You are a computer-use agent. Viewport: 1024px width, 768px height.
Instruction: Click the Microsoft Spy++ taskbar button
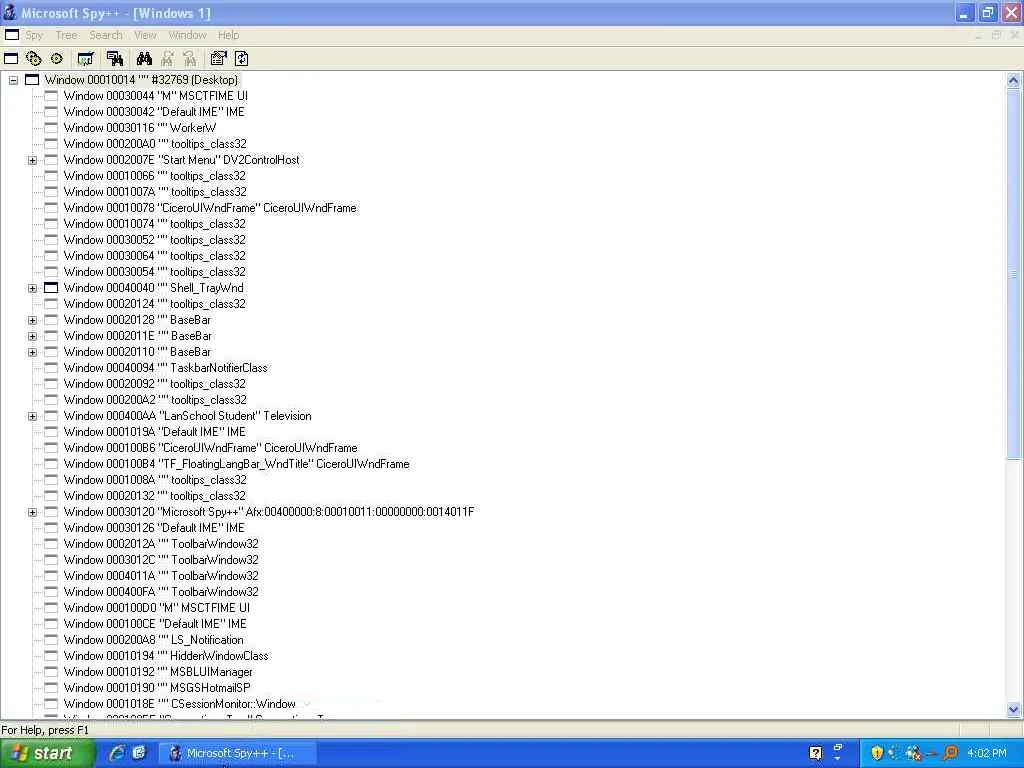tap(240, 753)
